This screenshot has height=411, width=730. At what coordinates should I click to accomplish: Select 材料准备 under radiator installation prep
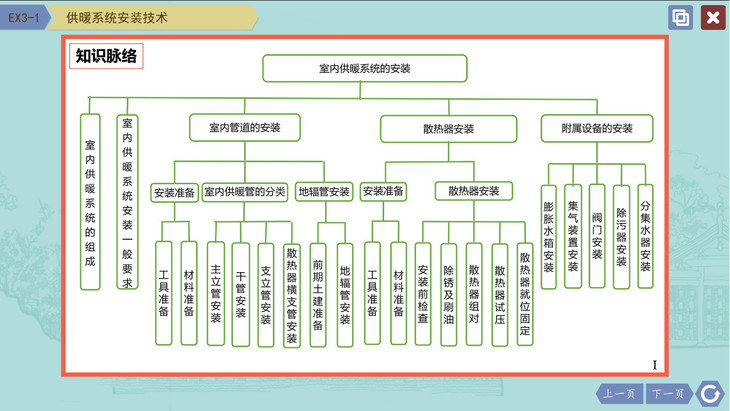[399, 293]
